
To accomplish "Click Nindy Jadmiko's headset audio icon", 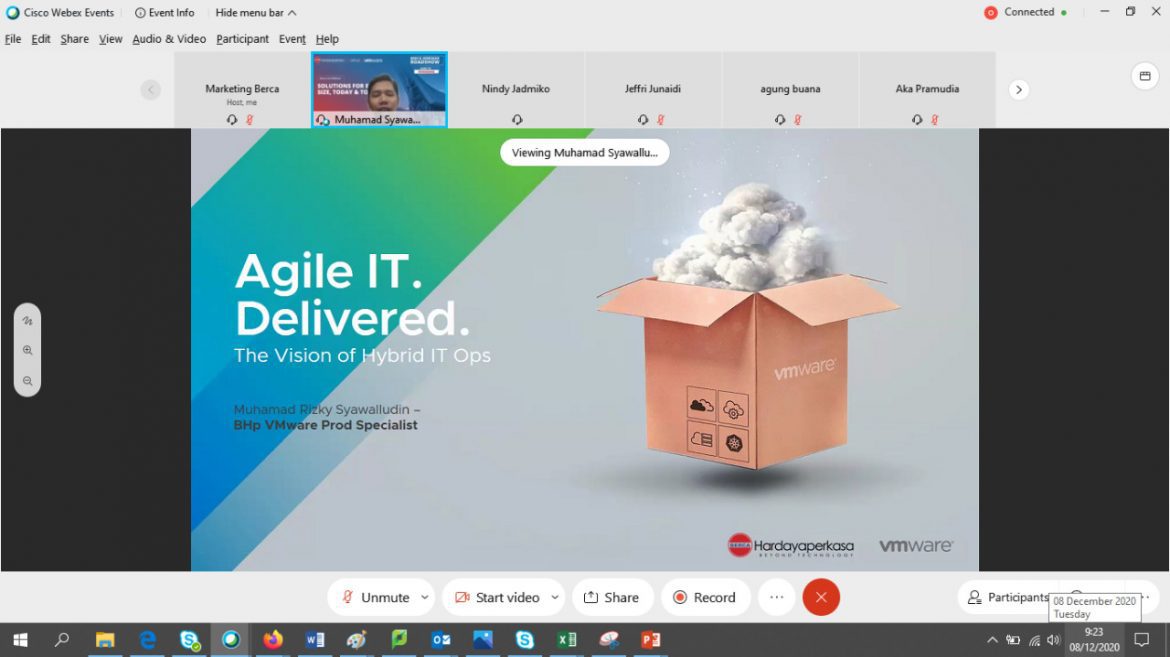I will pyautogui.click(x=517, y=119).
